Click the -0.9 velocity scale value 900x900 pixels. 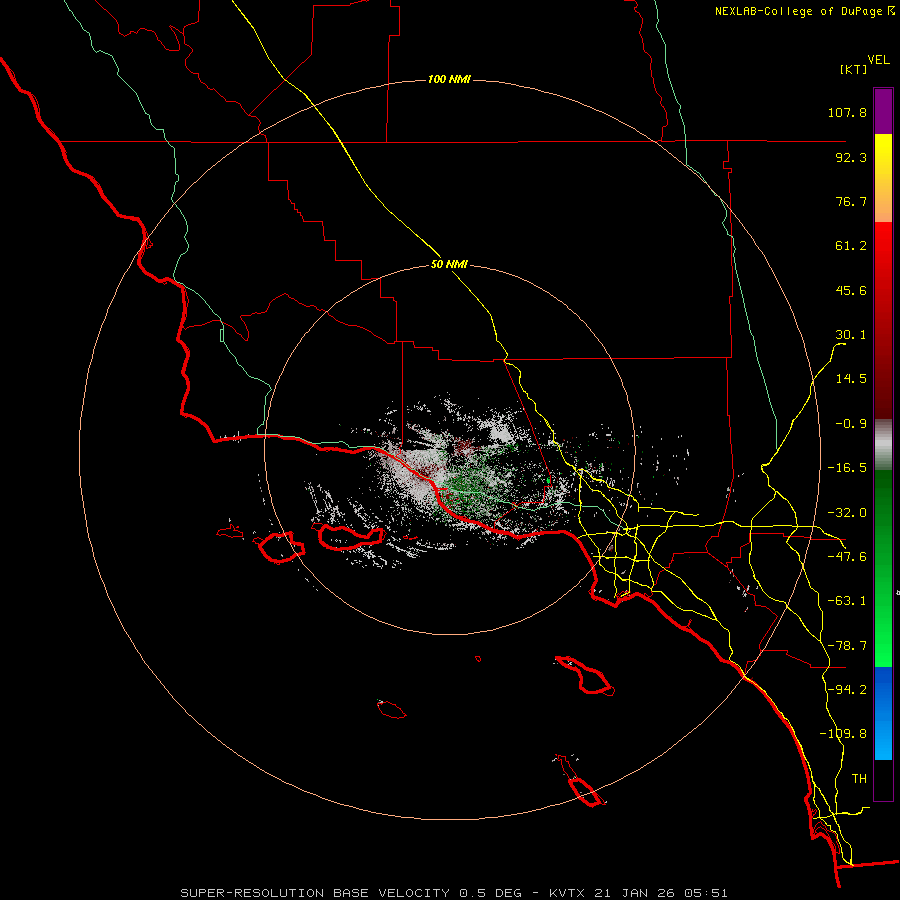click(851, 424)
